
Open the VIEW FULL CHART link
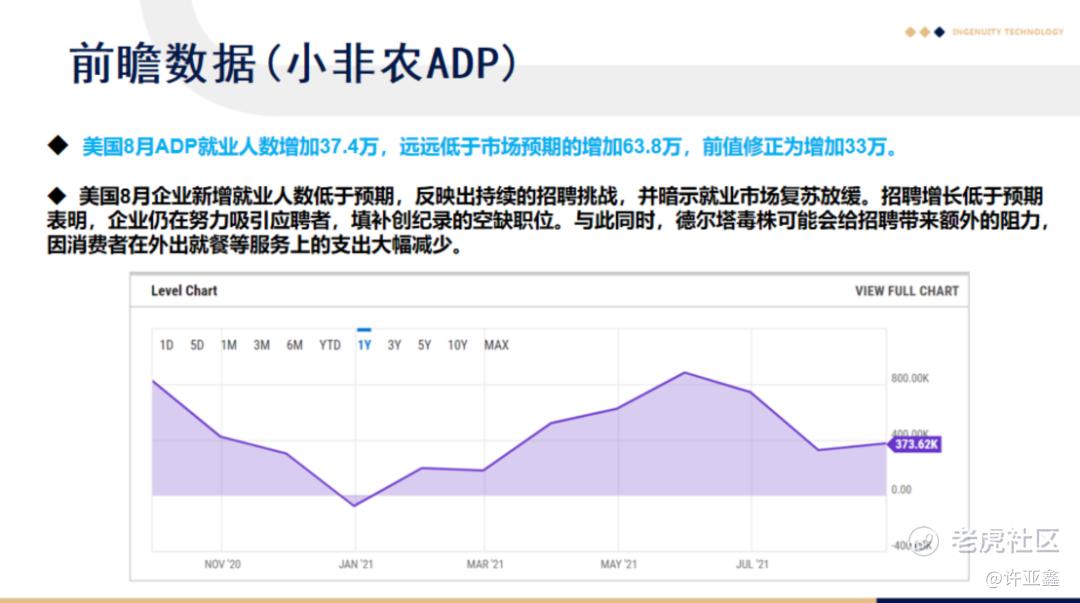(x=906, y=291)
